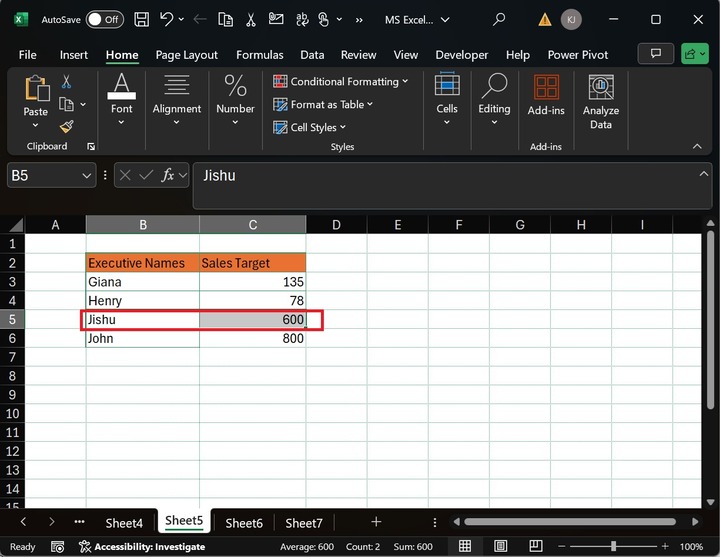Click Accessibility: Investigate in status bar

(x=142, y=546)
